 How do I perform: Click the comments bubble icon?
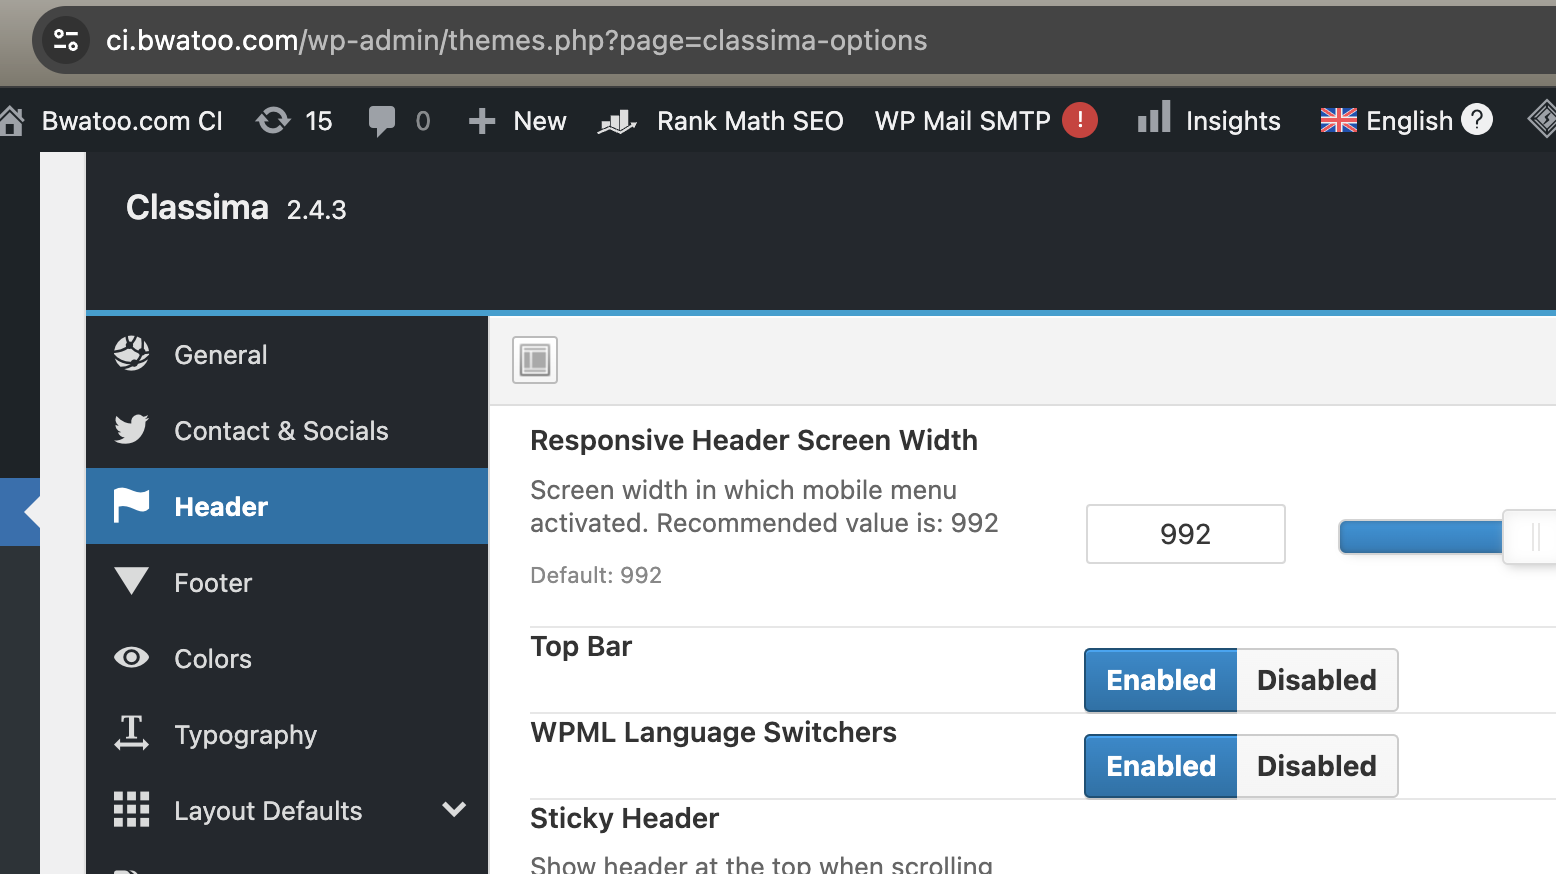click(381, 121)
